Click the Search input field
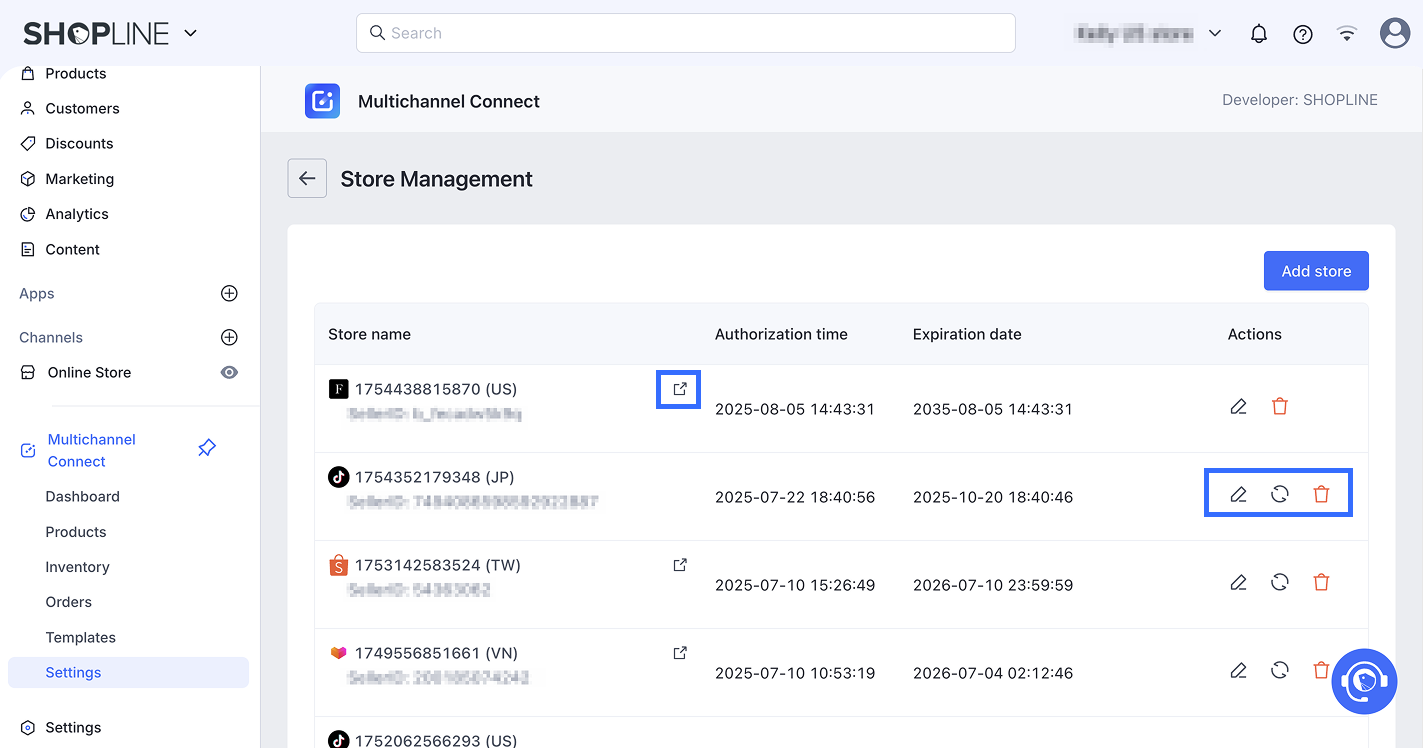The height and width of the screenshot is (748, 1423). (686, 33)
